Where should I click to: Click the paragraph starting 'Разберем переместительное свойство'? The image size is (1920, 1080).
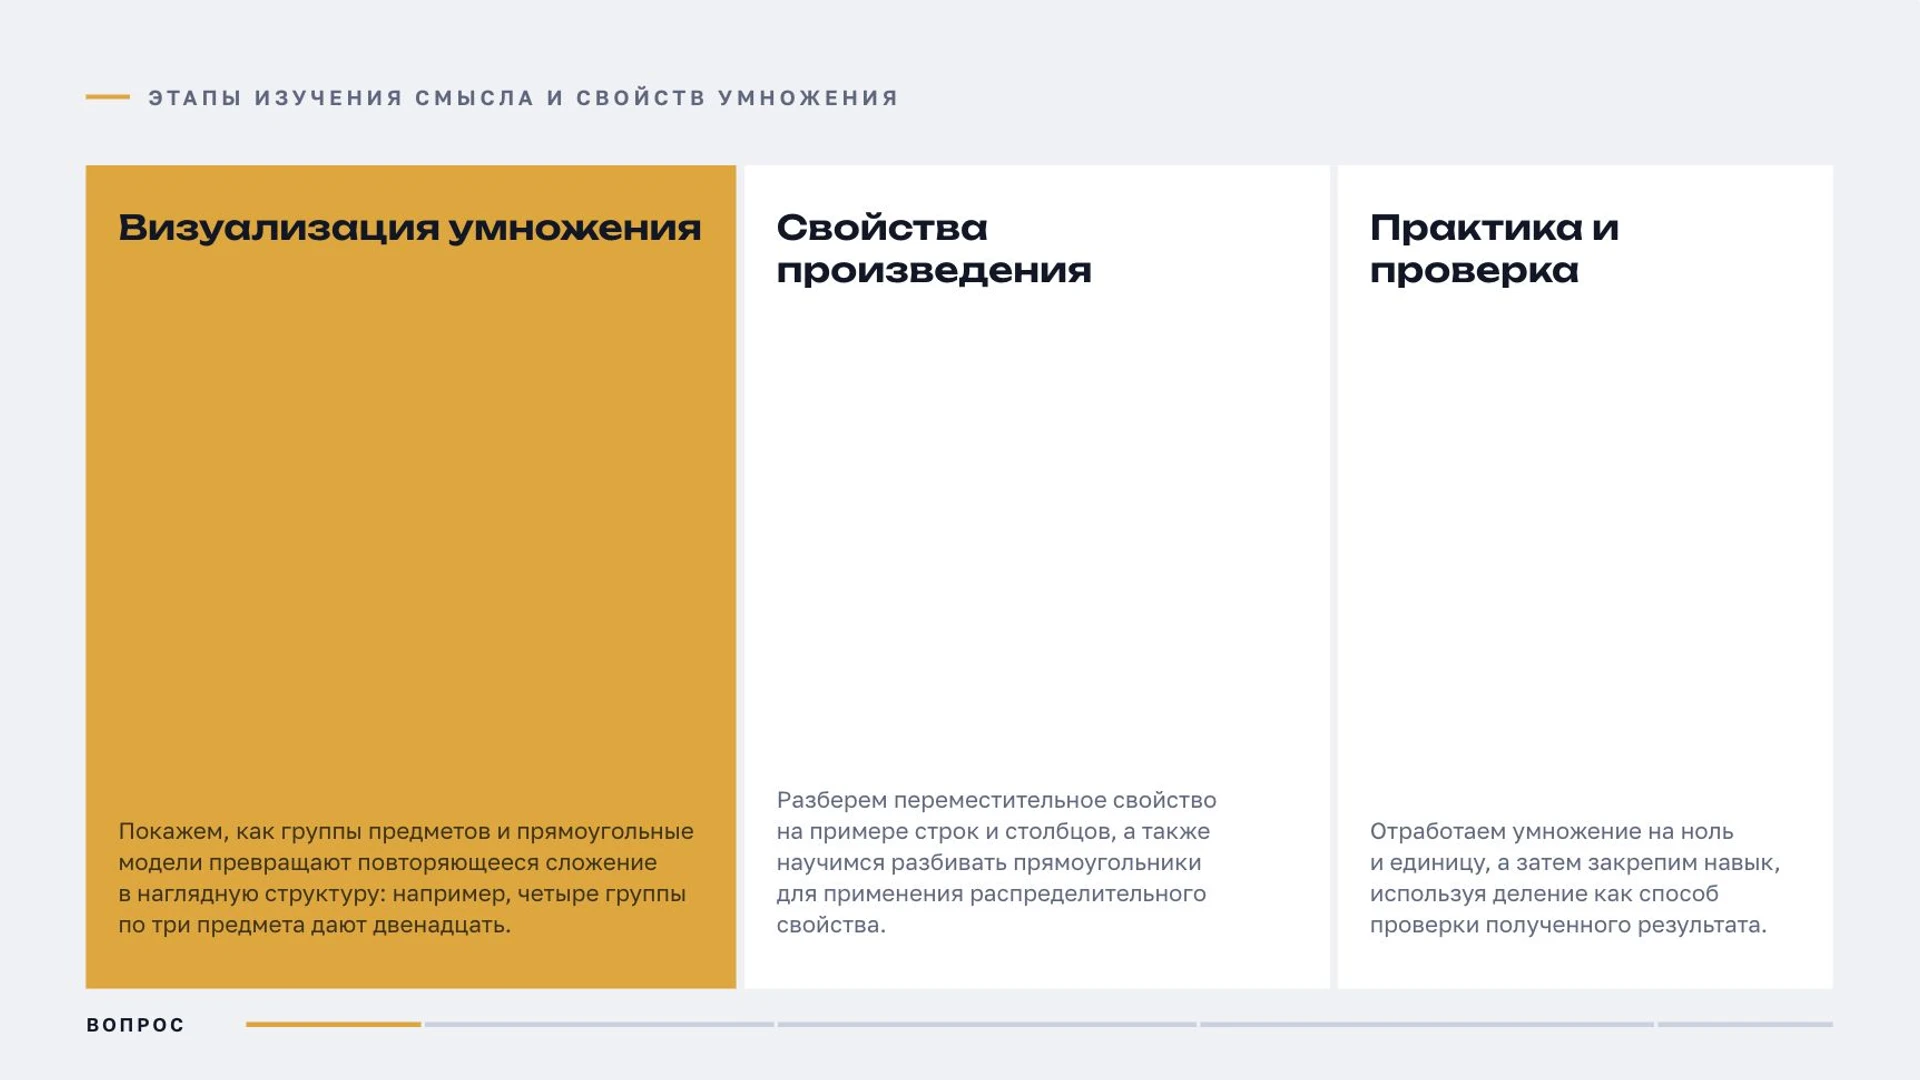(996, 862)
